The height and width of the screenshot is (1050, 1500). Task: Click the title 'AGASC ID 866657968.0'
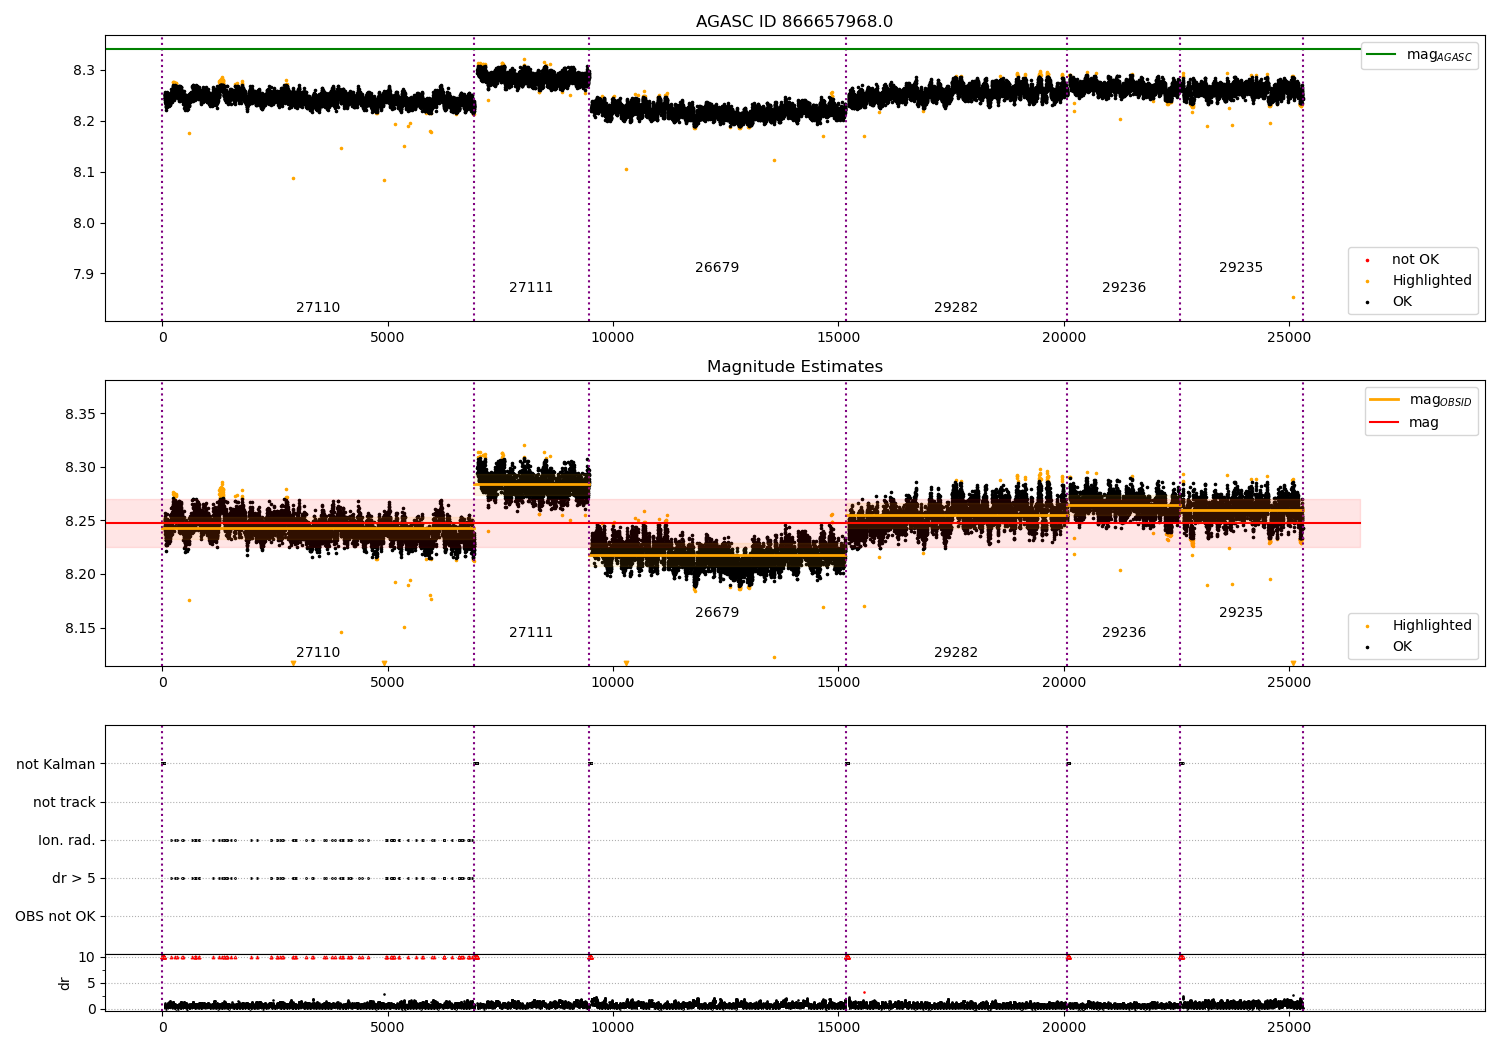tap(794, 22)
